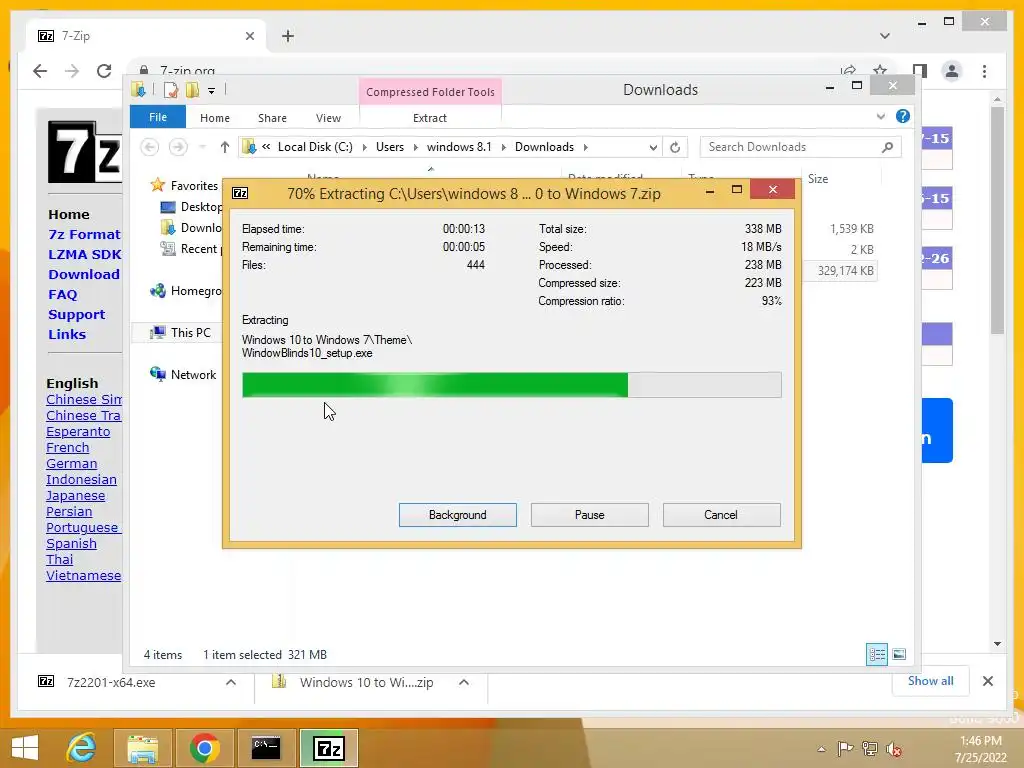
Task: Switch to Share ribbon tab
Action: click(272, 118)
